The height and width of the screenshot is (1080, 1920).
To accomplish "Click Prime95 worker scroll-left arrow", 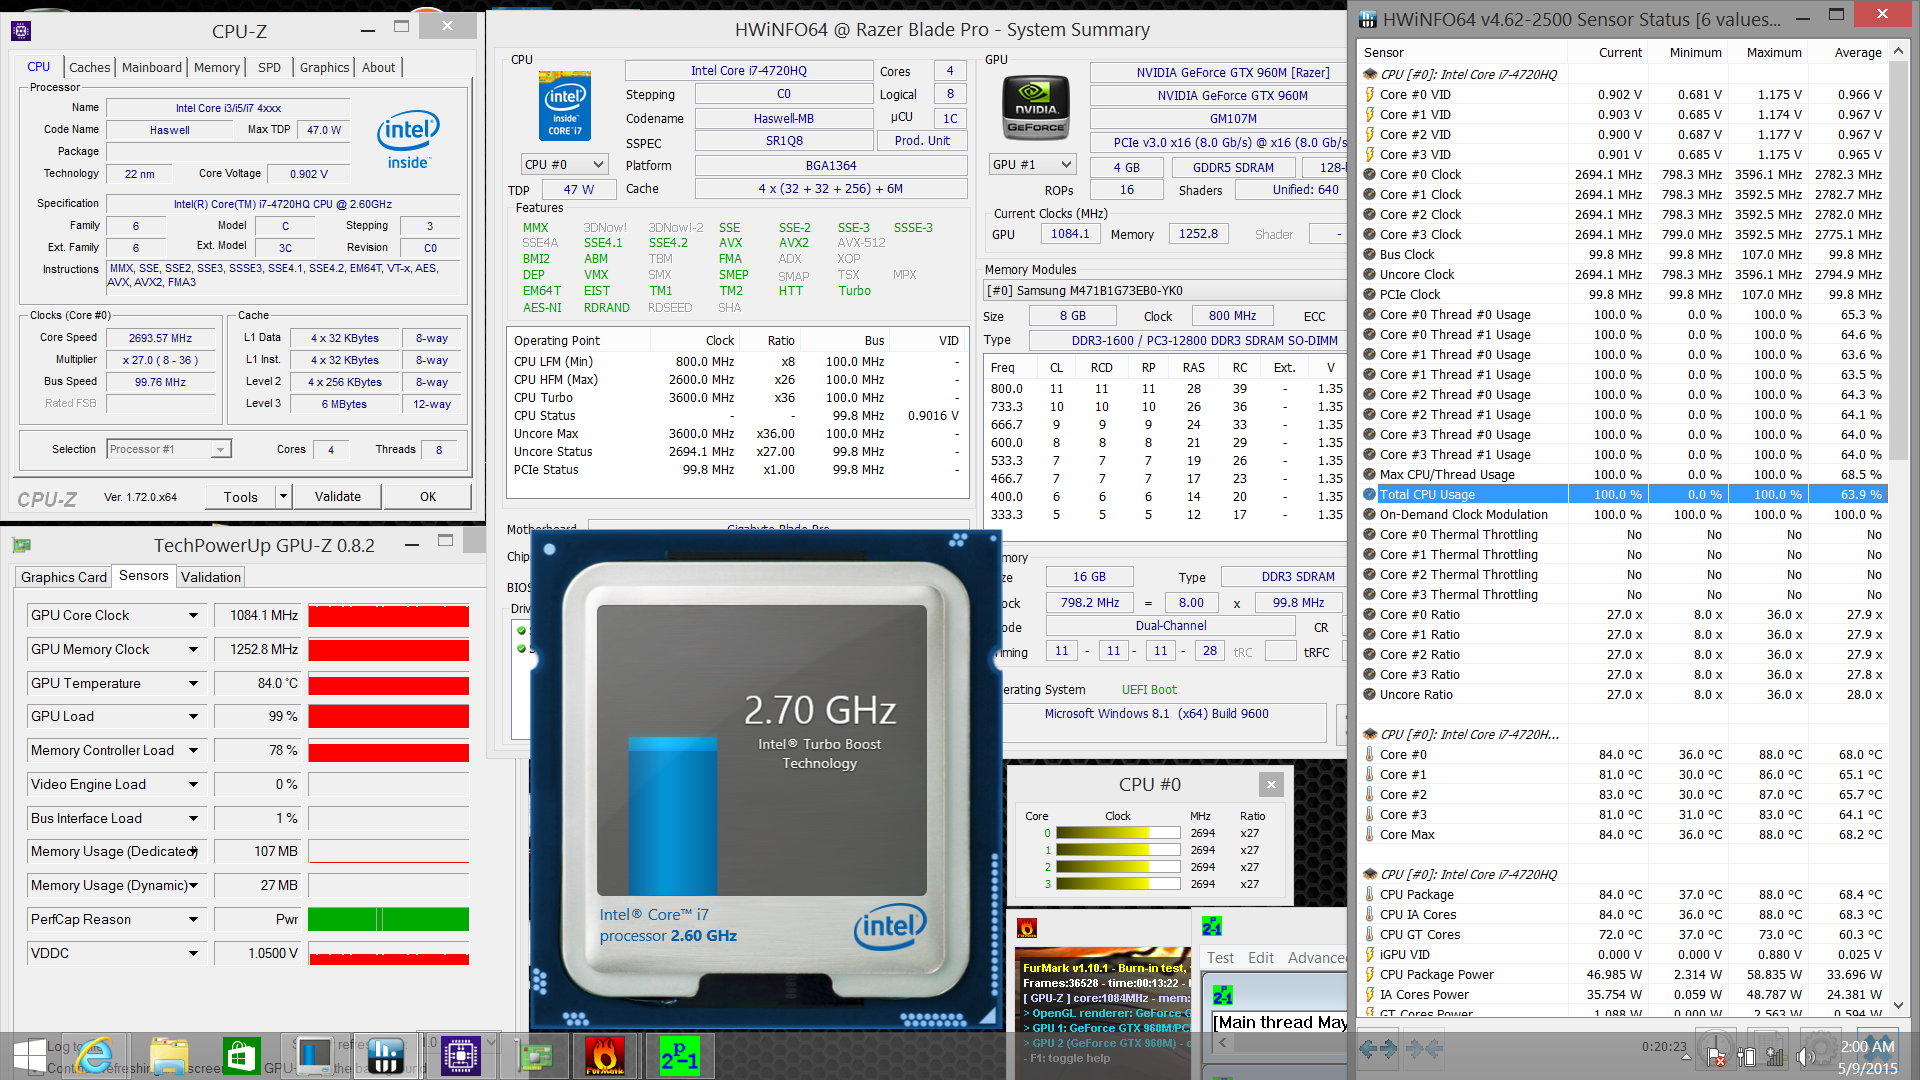I will [x=1222, y=1043].
